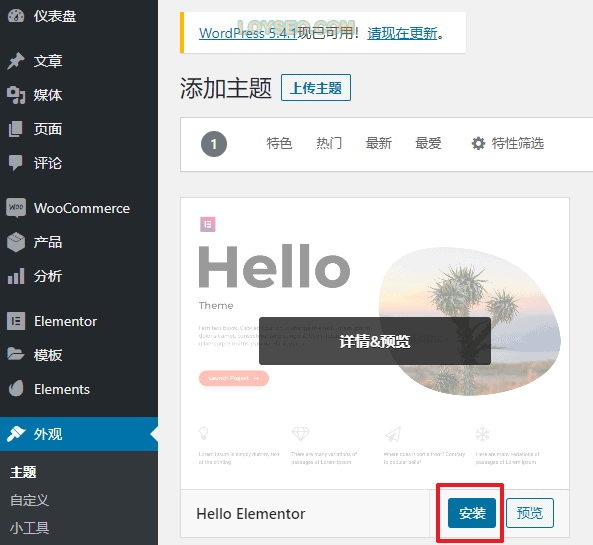
Task: Open the 媒体 menu
Action: pos(79,95)
